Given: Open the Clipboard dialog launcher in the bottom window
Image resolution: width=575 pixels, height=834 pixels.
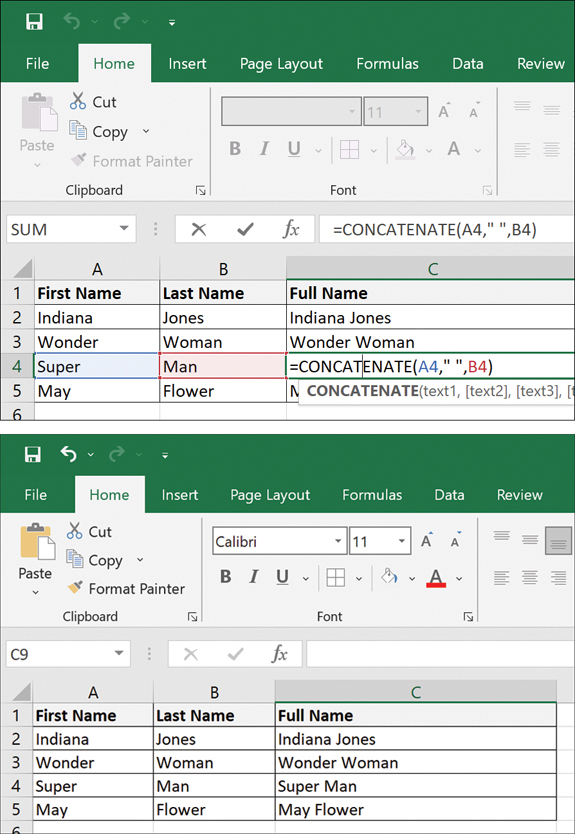Looking at the screenshot, I should tap(193, 617).
